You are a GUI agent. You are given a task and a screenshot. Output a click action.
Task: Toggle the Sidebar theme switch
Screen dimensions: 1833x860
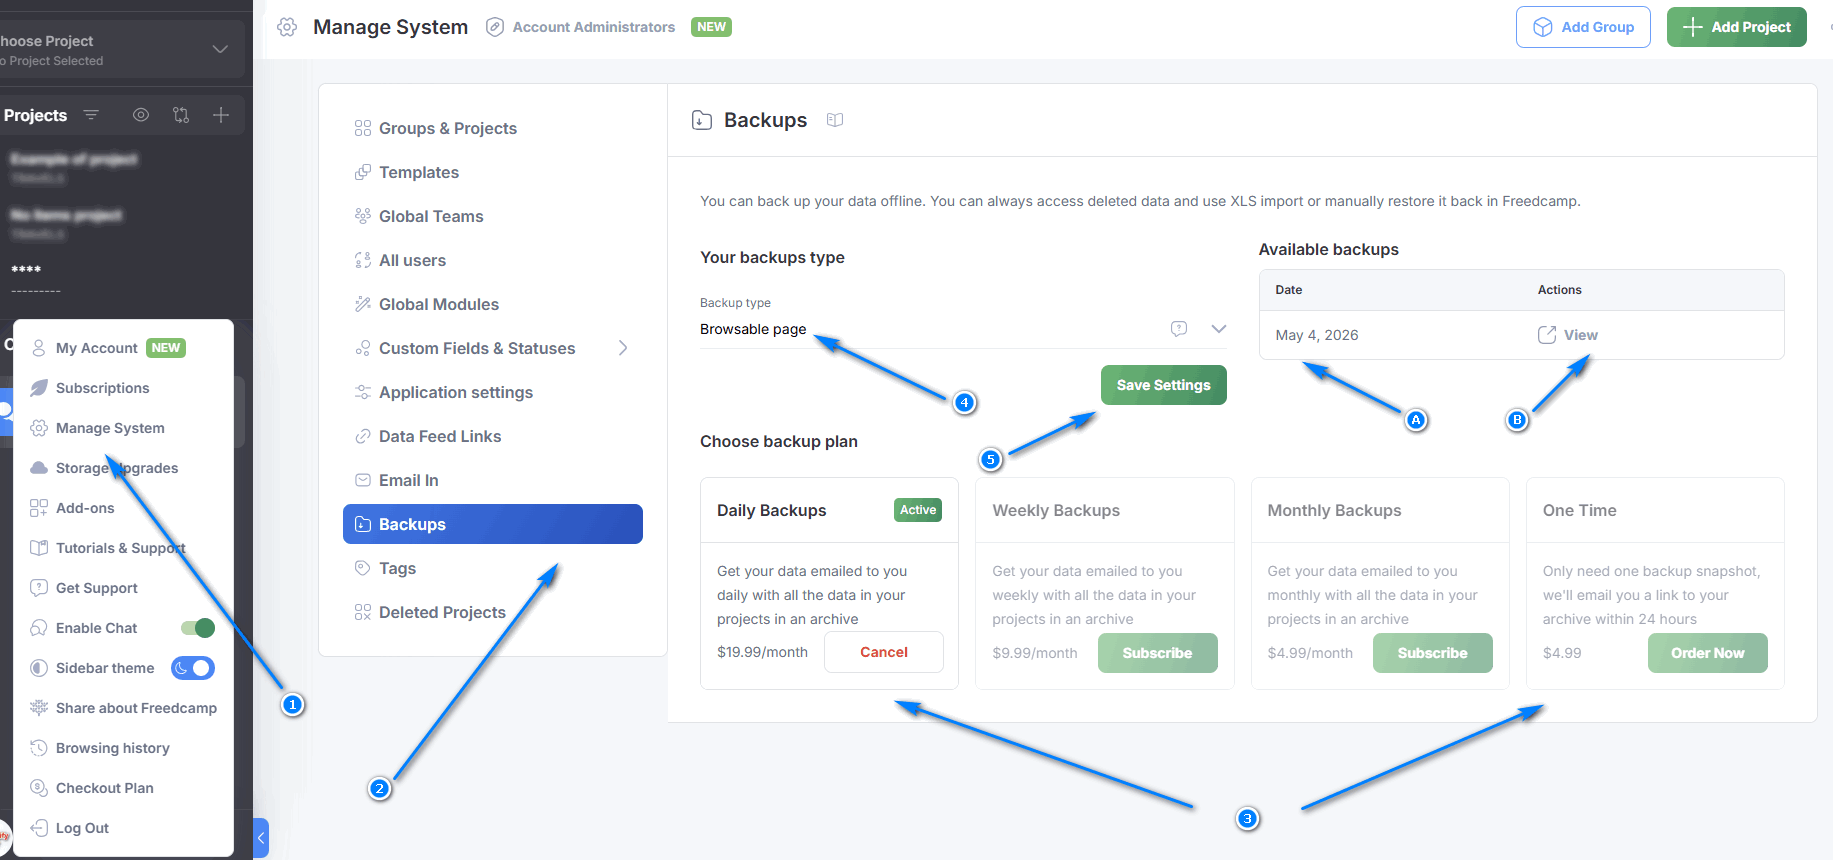[x=193, y=668]
